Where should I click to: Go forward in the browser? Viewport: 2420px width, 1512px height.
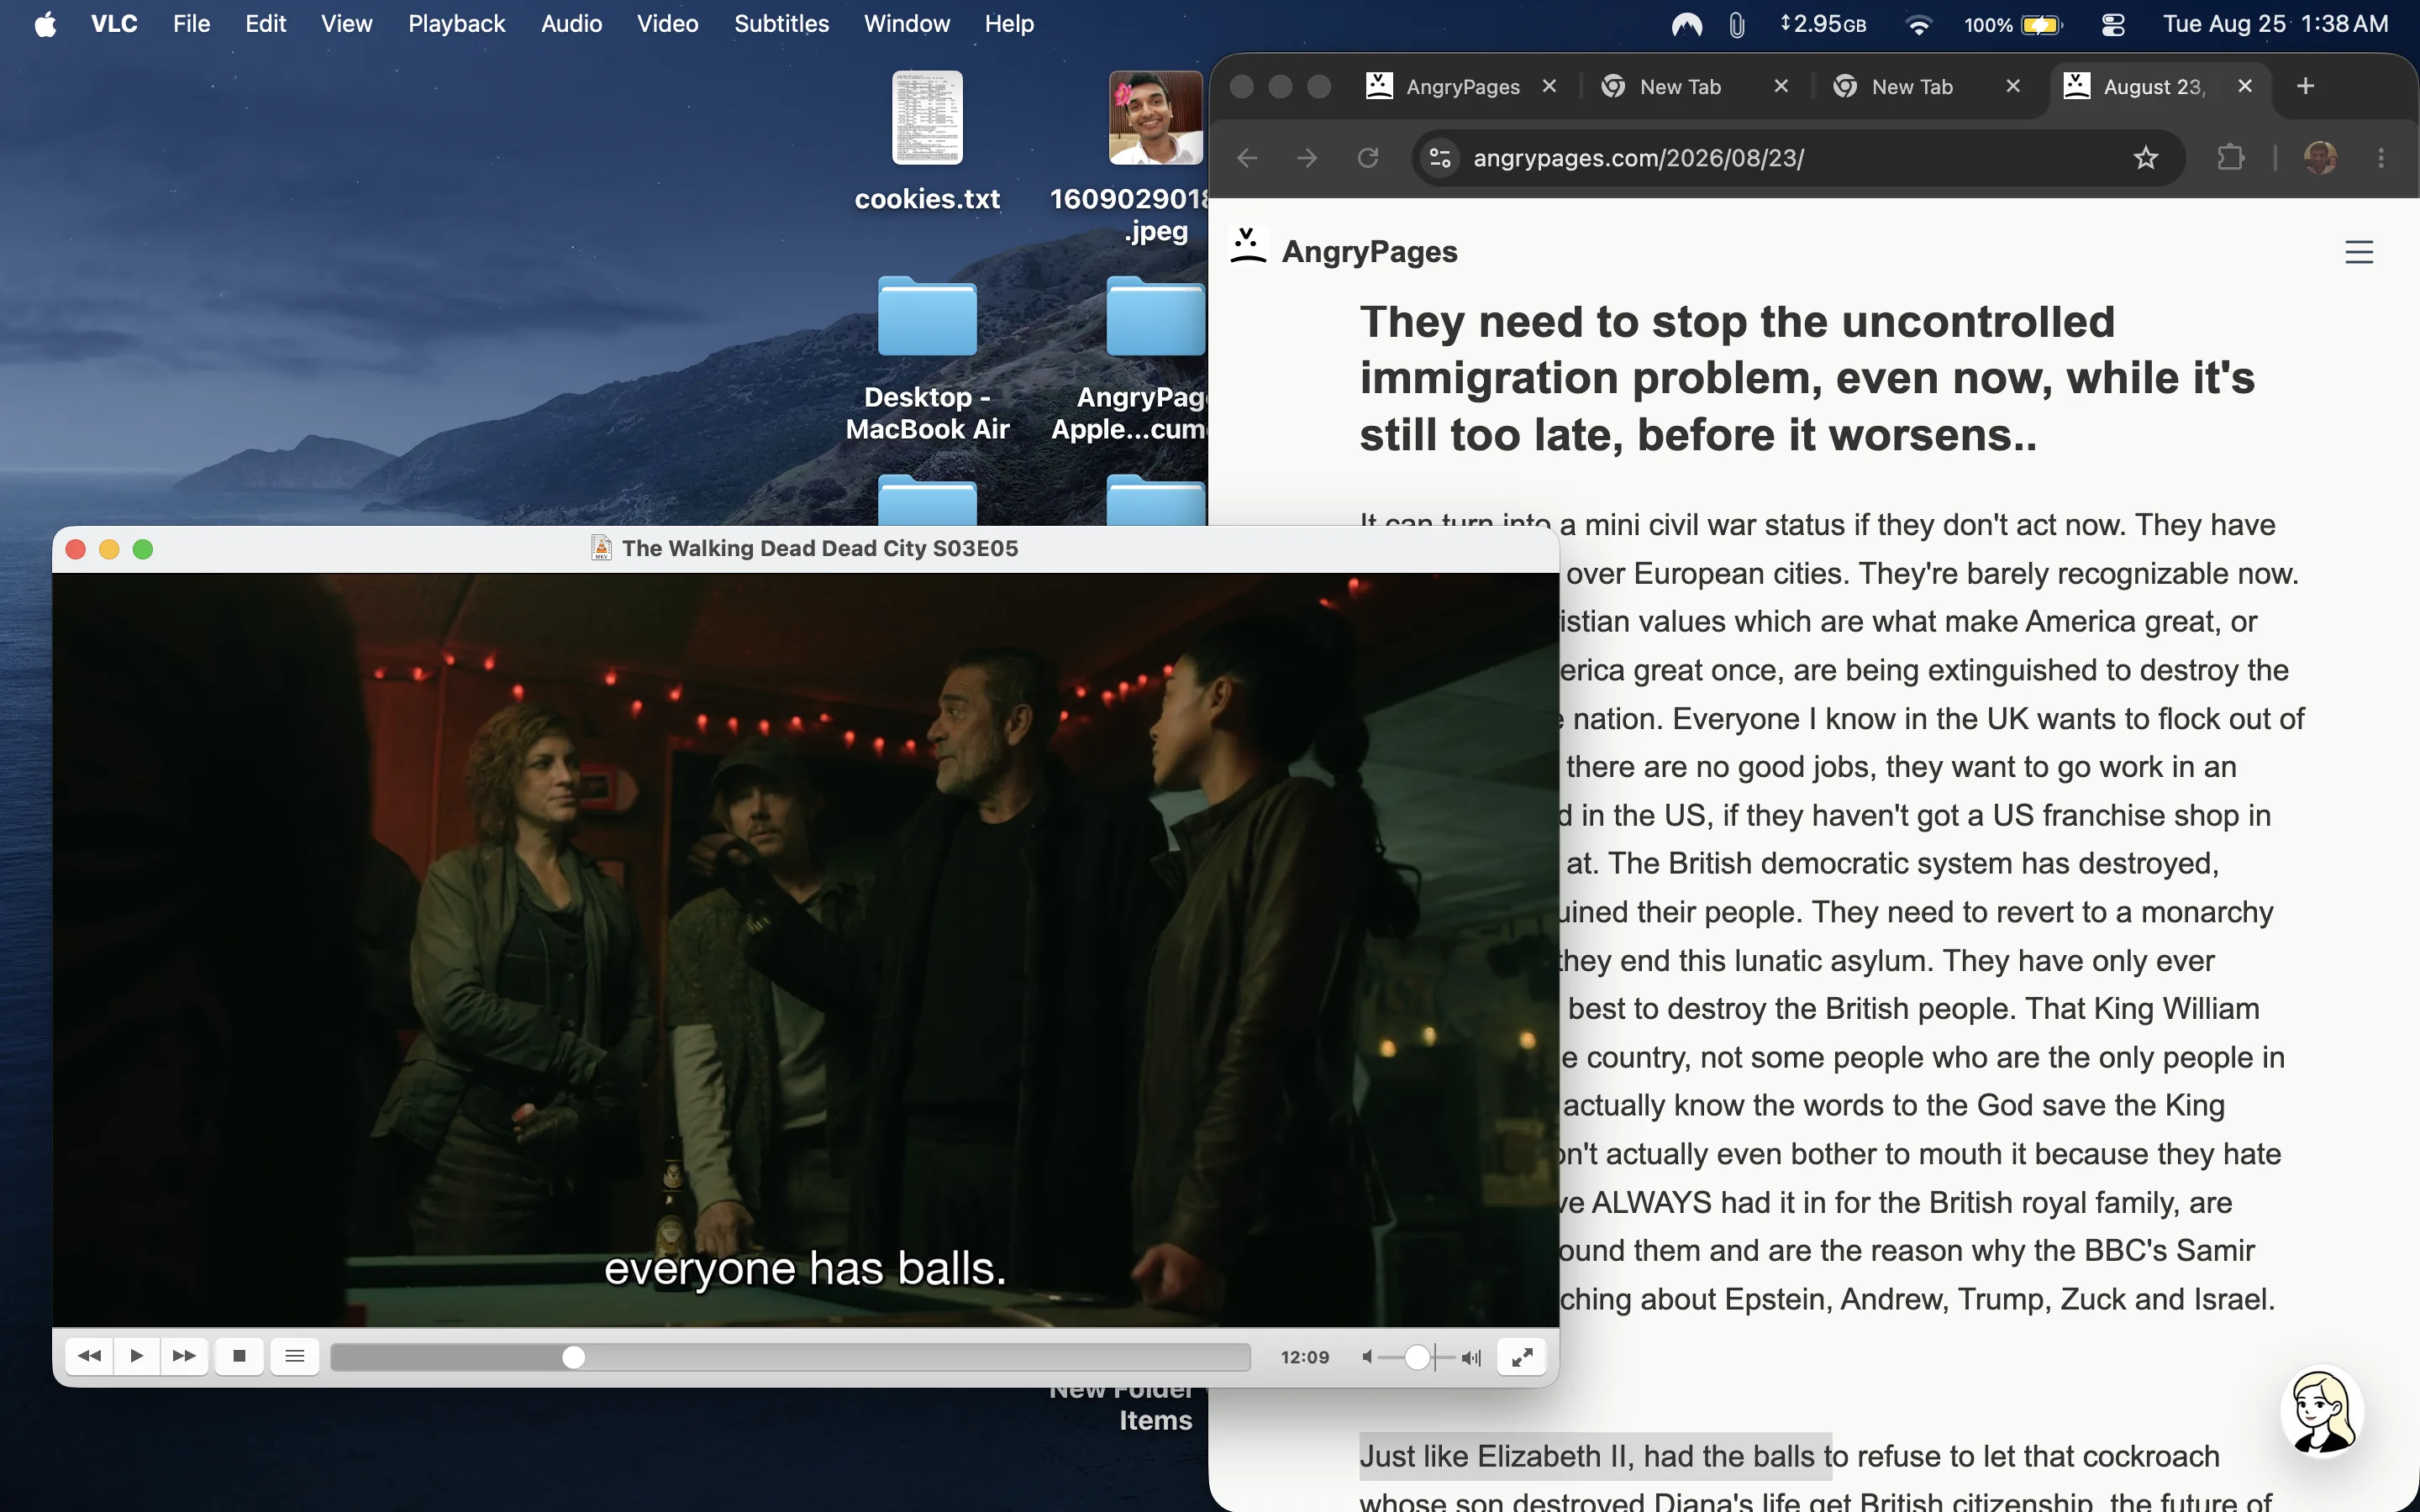tap(1307, 158)
